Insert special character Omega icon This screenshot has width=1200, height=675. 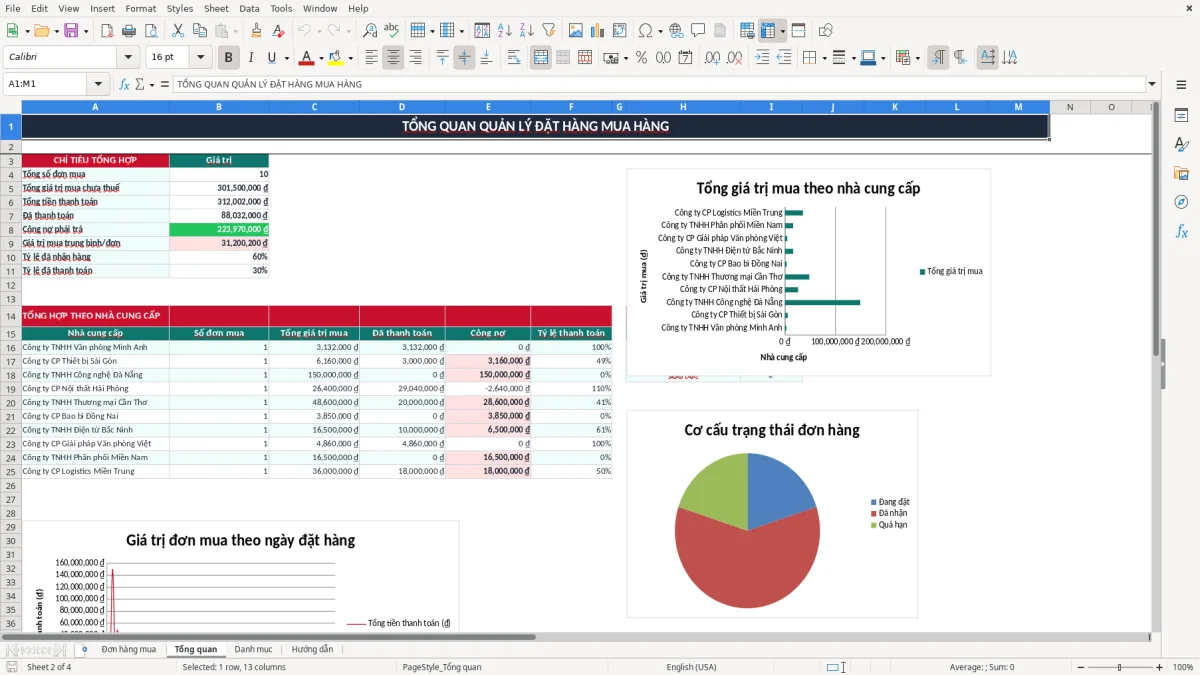coord(645,31)
